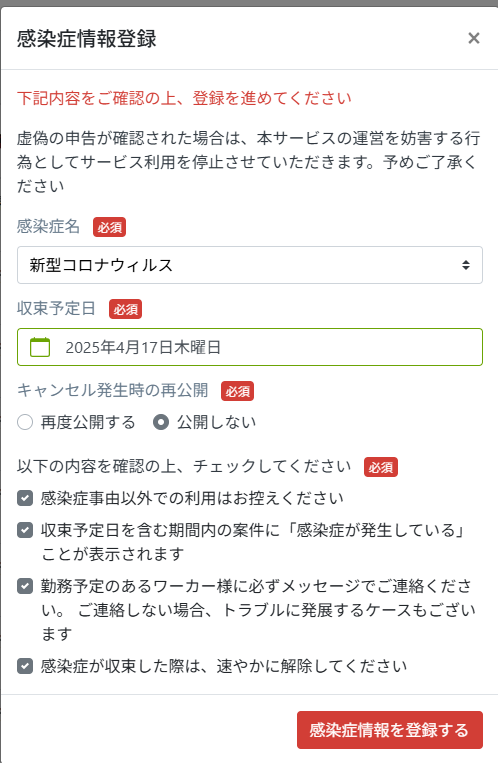Toggle the 収束予定日を含む期間内の案件 checkbox
Image resolution: width=498 pixels, height=763 pixels.
25,530
